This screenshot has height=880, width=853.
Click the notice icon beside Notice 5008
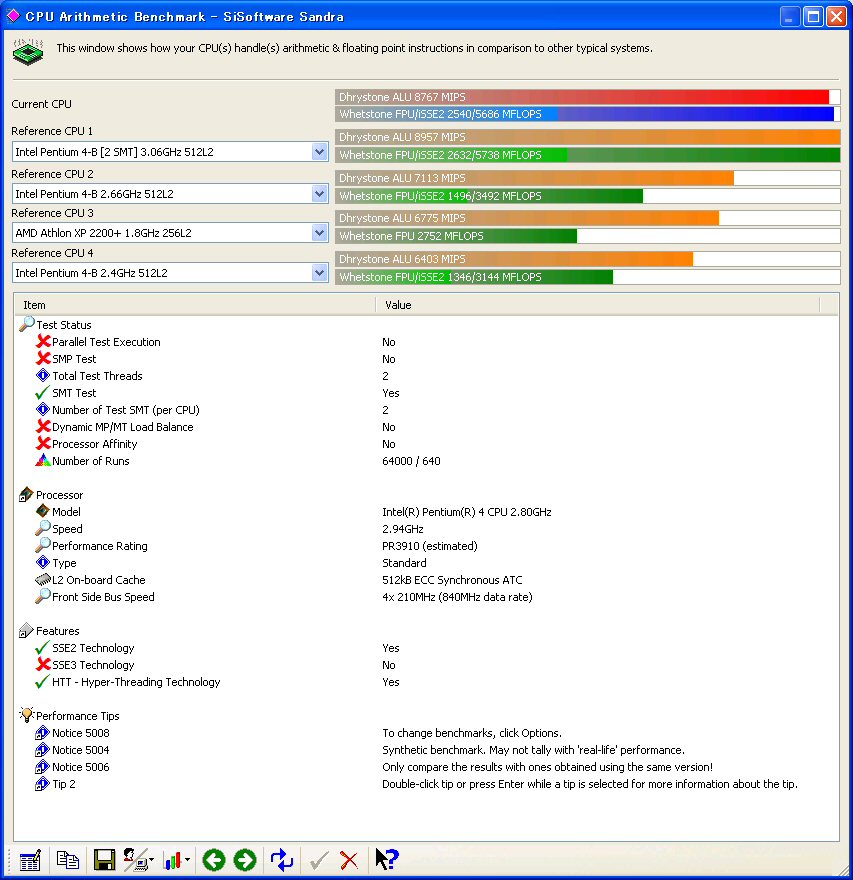[x=43, y=732]
